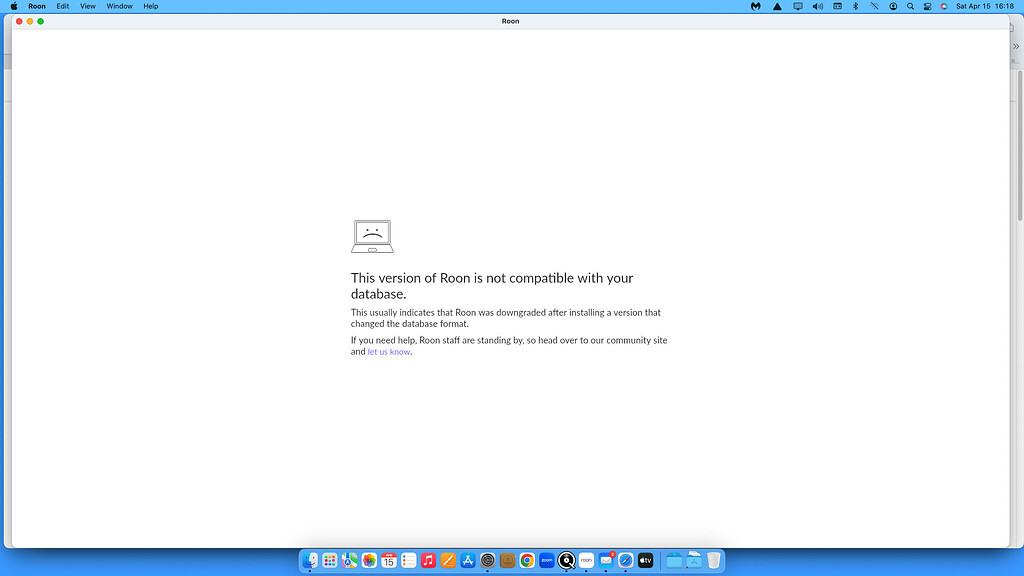Open Apple TV from the Dock
1024x576 pixels.
(645, 560)
